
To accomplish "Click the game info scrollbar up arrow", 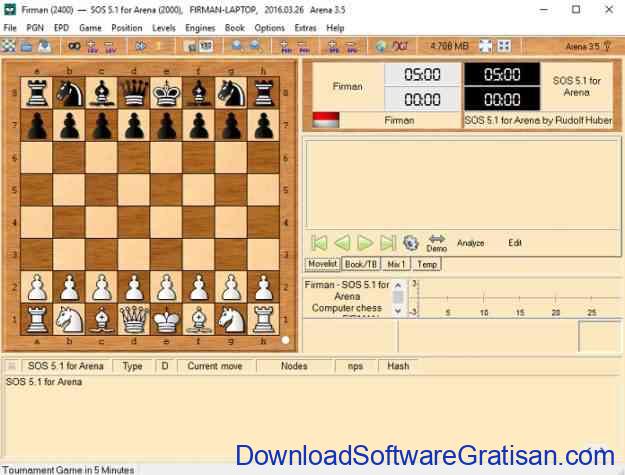I will (x=398, y=285).
